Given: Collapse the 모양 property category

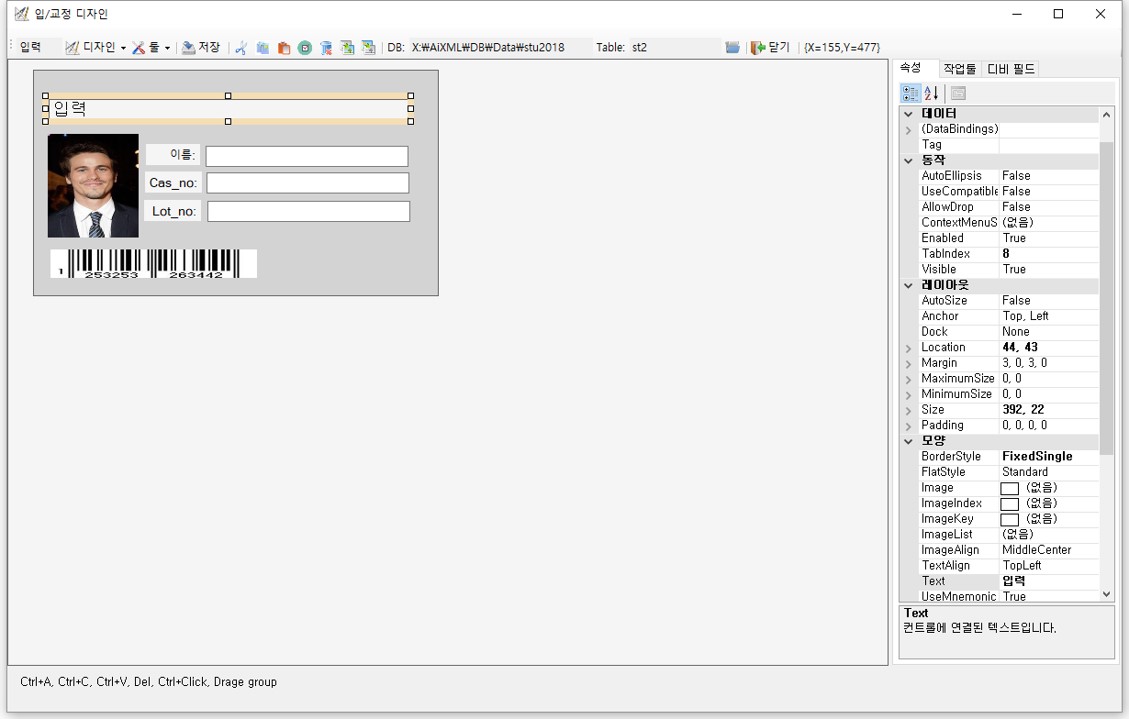Looking at the screenshot, I should [x=908, y=441].
